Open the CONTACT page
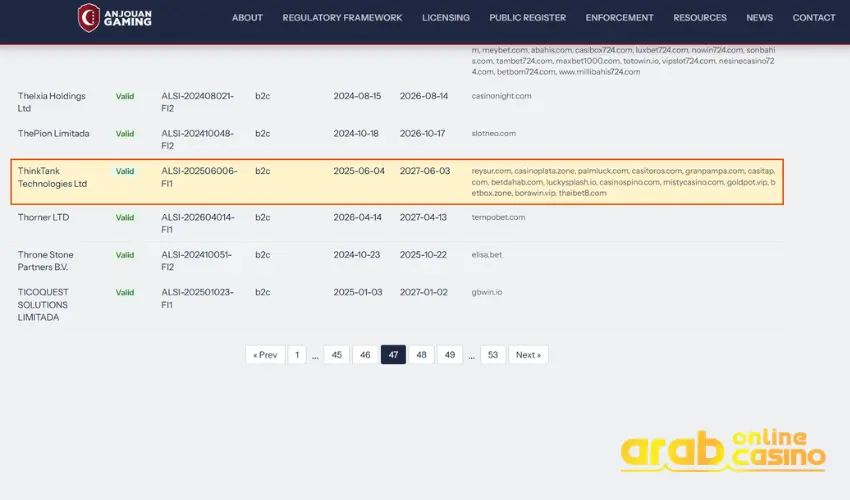Viewport: 850px width, 500px height. 814,18
